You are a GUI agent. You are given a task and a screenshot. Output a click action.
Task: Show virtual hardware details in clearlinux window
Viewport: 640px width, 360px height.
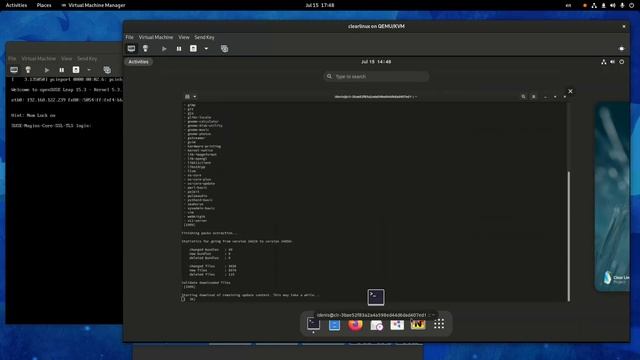coord(145,49)
